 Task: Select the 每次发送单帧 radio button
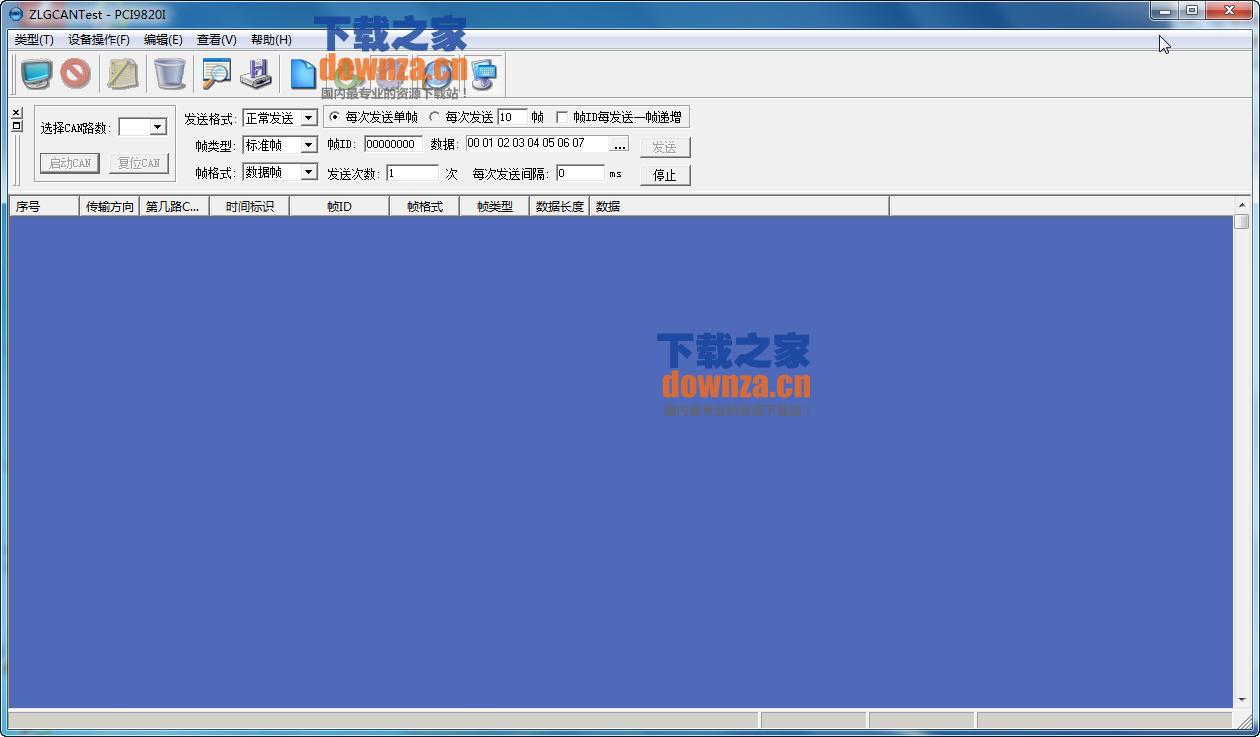pyautogui.click(x=335, y=117)
